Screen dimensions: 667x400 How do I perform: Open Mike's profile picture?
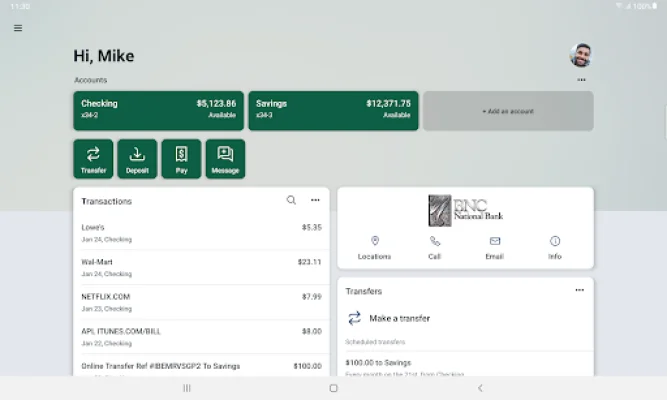tap(581, 55)
